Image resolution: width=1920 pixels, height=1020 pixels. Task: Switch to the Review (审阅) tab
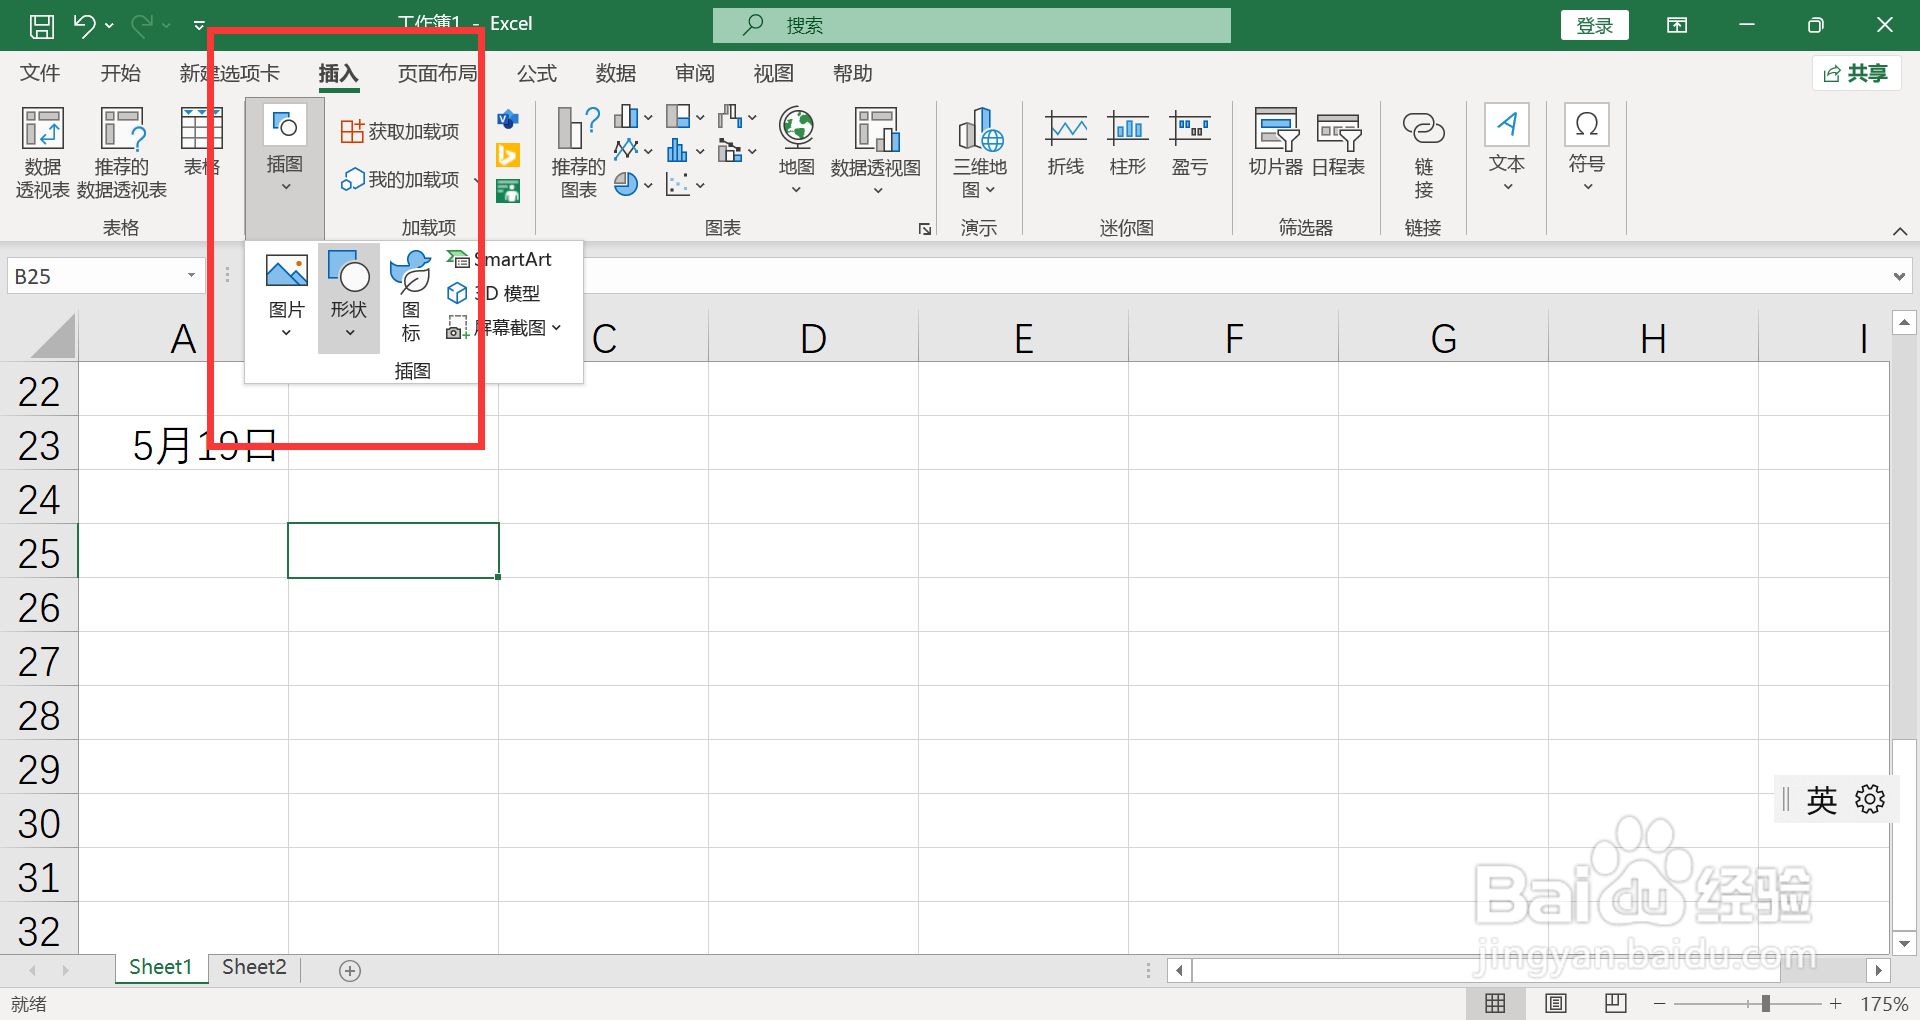tap(695, 73)
